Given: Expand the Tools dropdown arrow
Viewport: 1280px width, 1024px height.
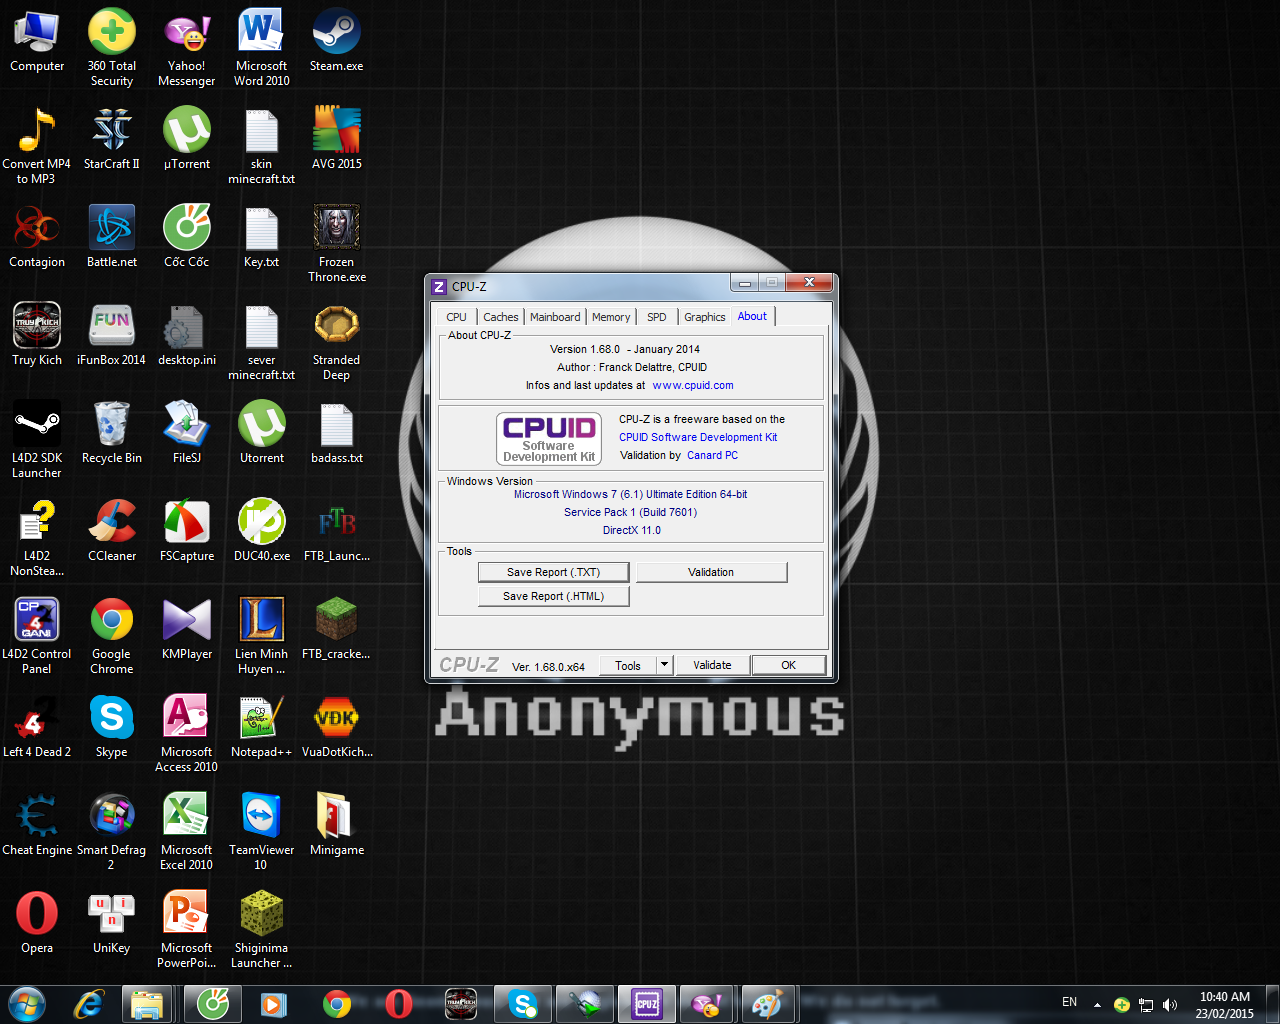Looking at the screenshot, I should coord(664,665).
